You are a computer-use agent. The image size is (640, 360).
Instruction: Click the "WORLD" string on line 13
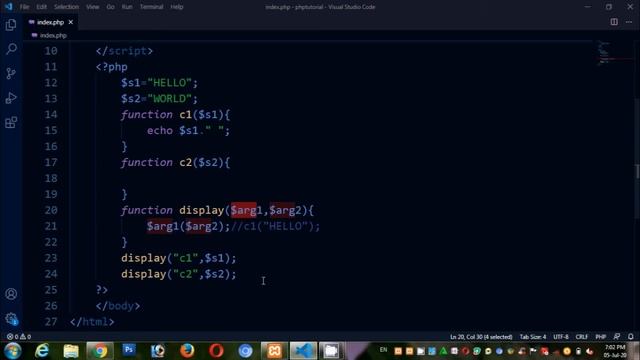coord(169,99)
